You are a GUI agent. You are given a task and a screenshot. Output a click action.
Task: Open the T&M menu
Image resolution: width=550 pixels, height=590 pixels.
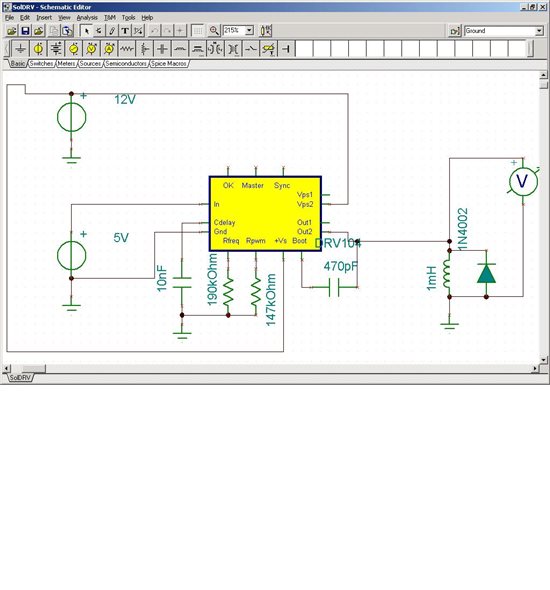click(x=110, y=18)
